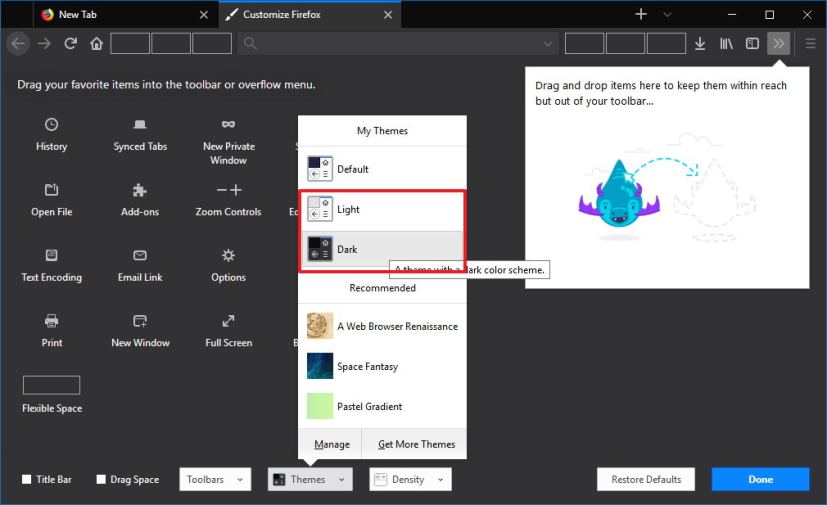Open the overflow menu chevron button
This screenshot has height=505, width=827.
click(778, 43)
